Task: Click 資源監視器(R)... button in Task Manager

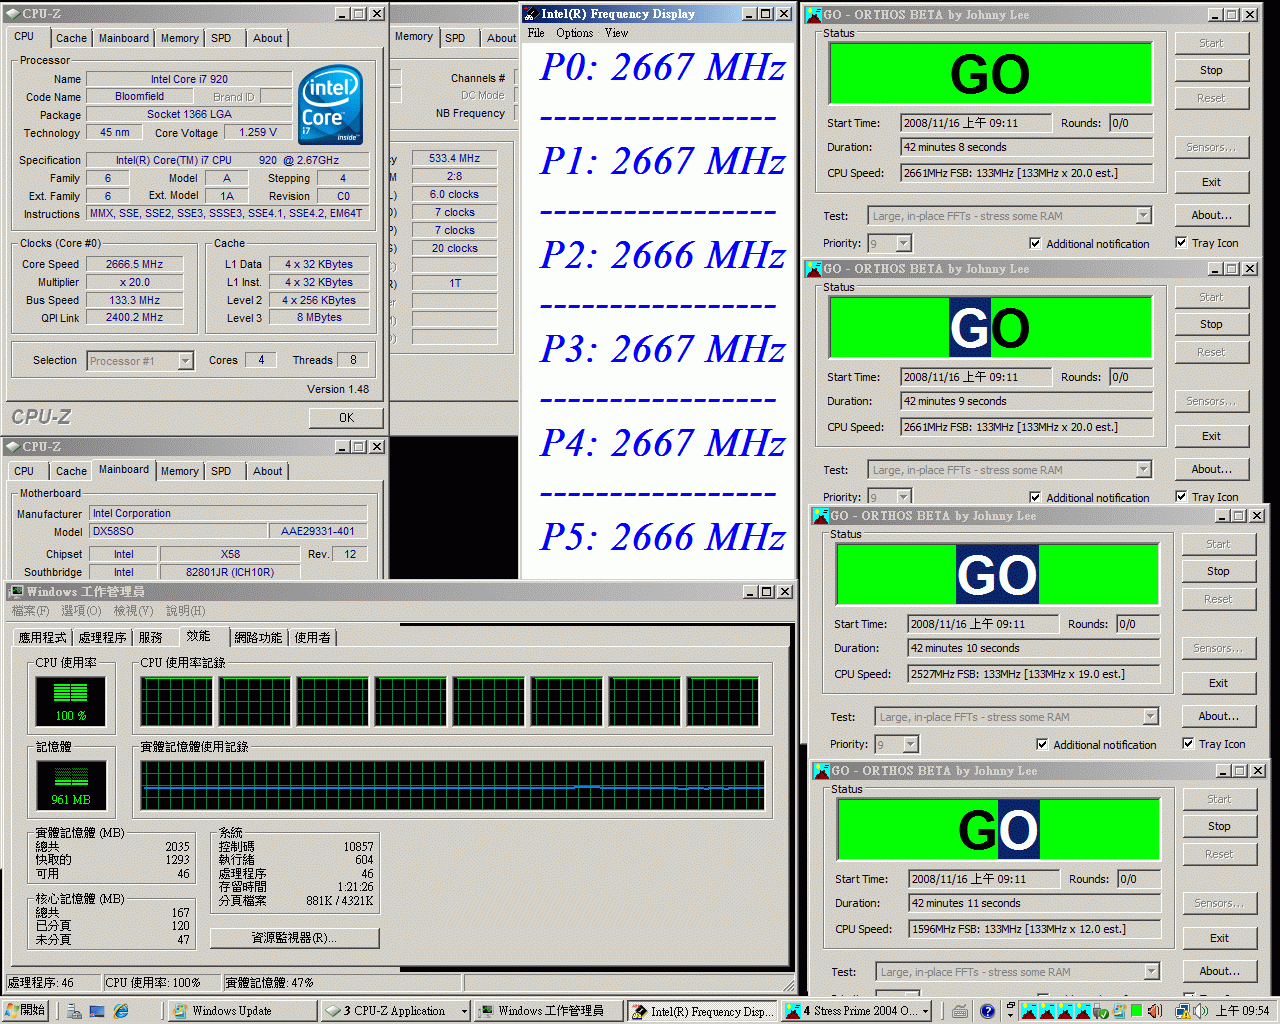Action: 294,938
